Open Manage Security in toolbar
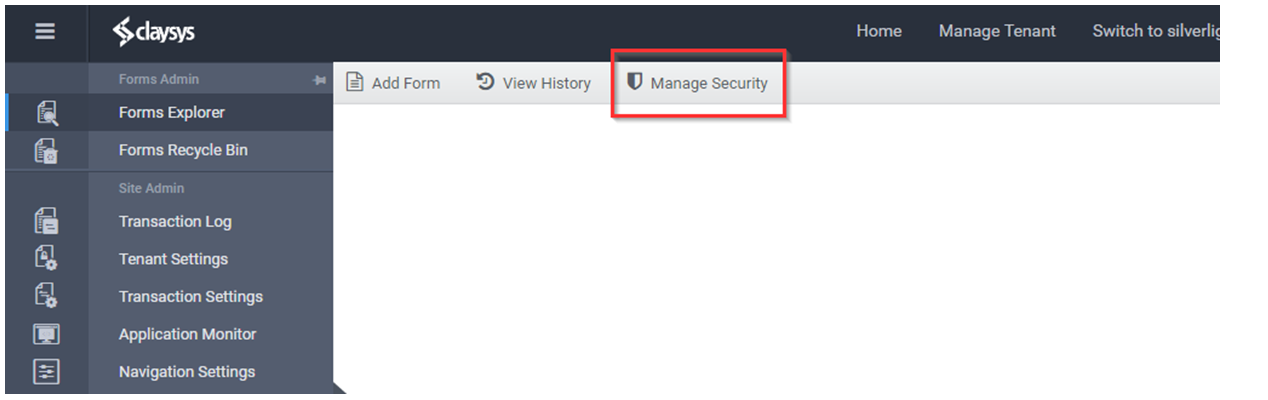Screen dimensions: 1268x400 pyautogui.click(x=697, y=83)
